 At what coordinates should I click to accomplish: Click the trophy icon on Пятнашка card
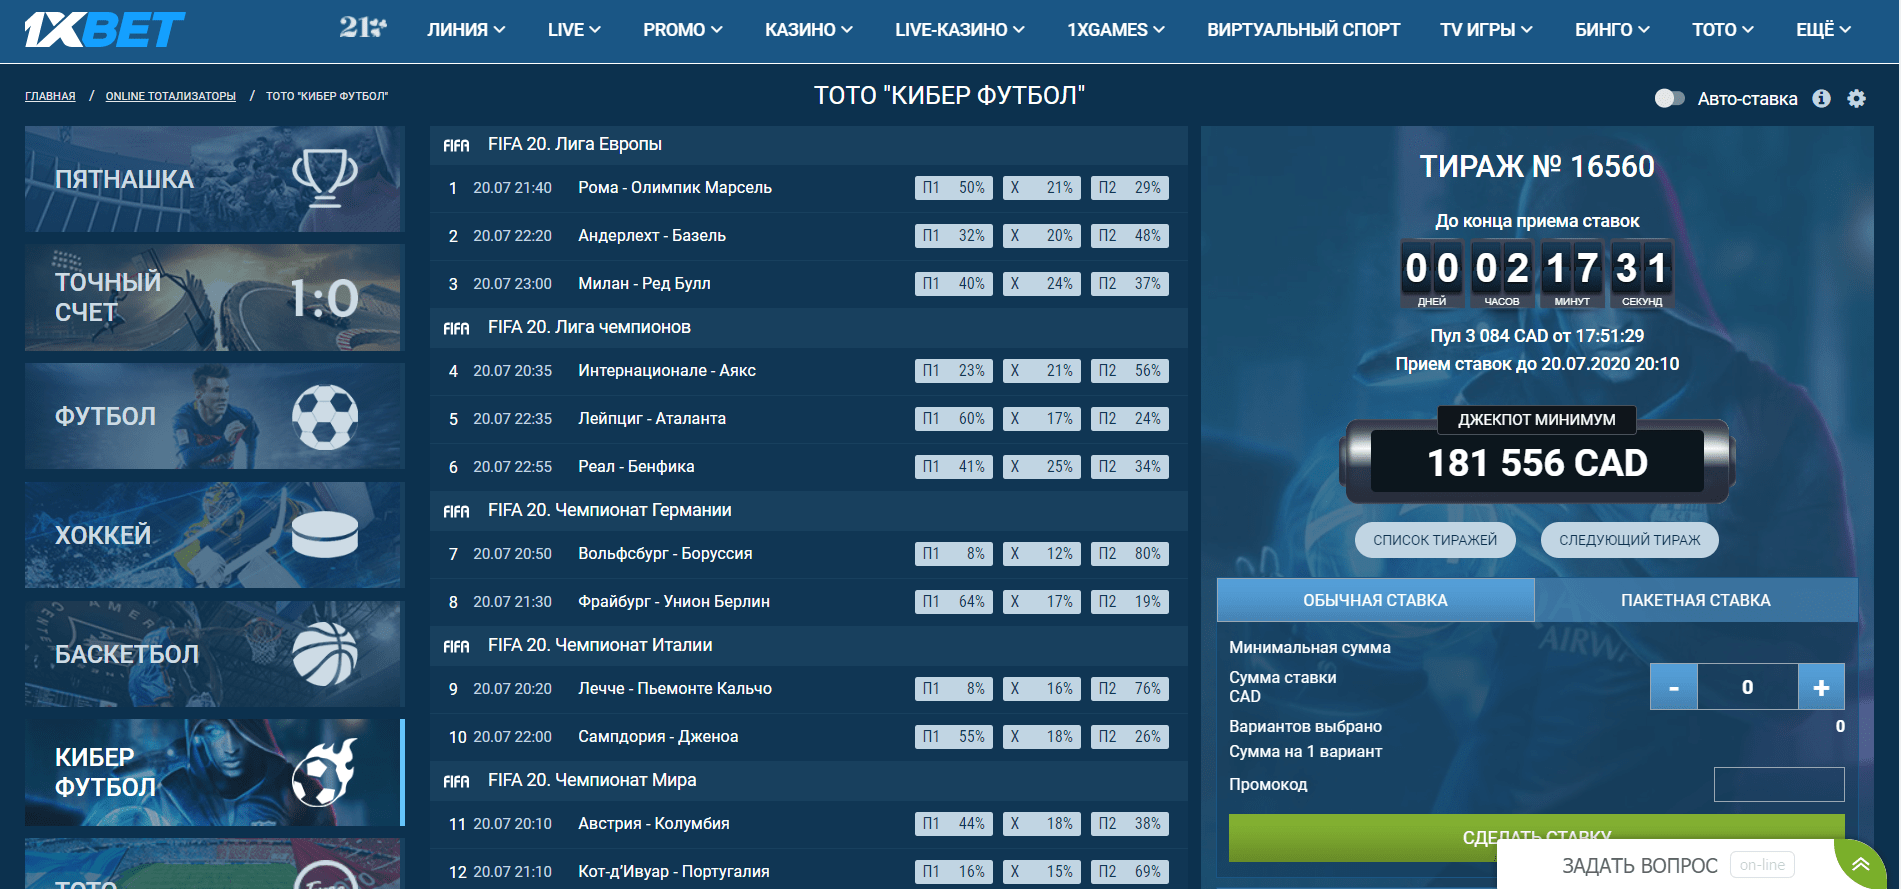tap(325, 178)
